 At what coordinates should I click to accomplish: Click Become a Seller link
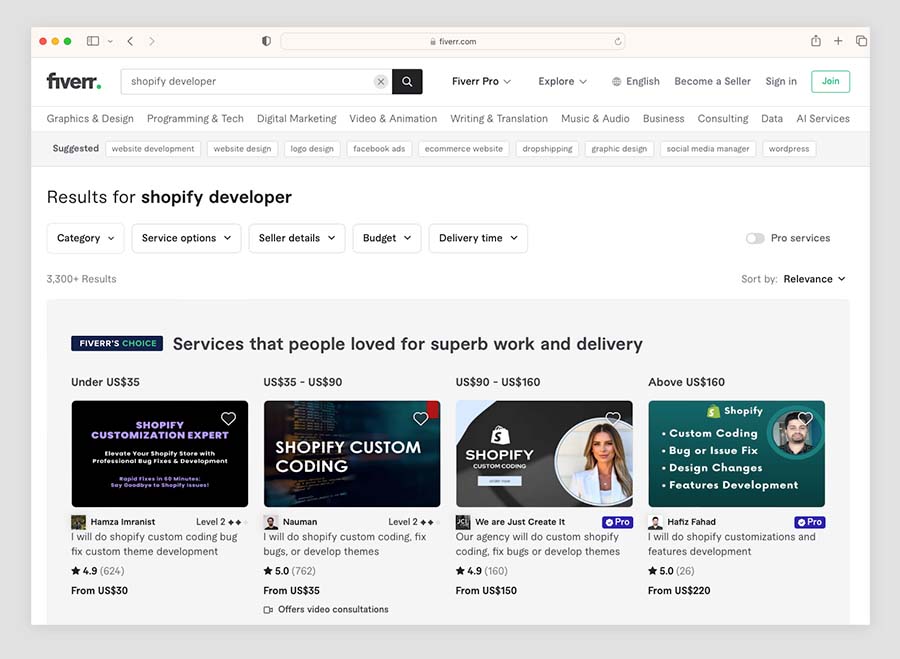[x=712, y=82]
